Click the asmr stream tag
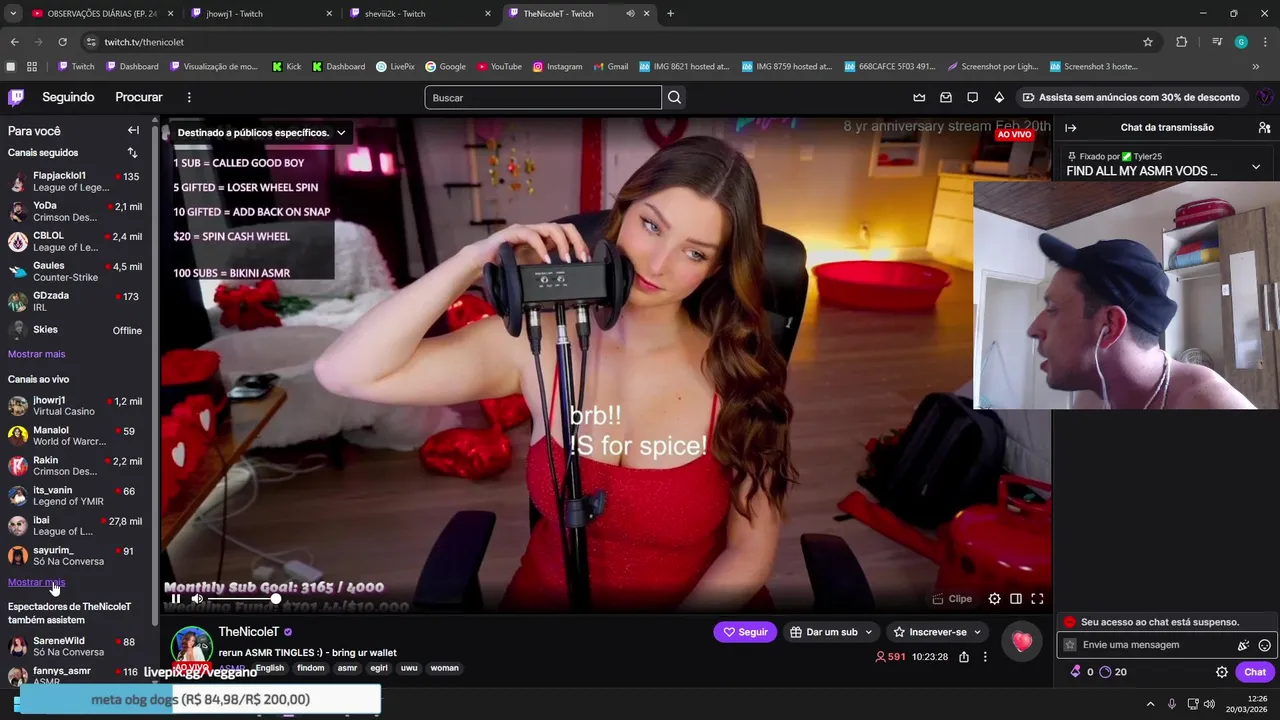Viewport: 1280px width, 720px height. tap(347, 668)
